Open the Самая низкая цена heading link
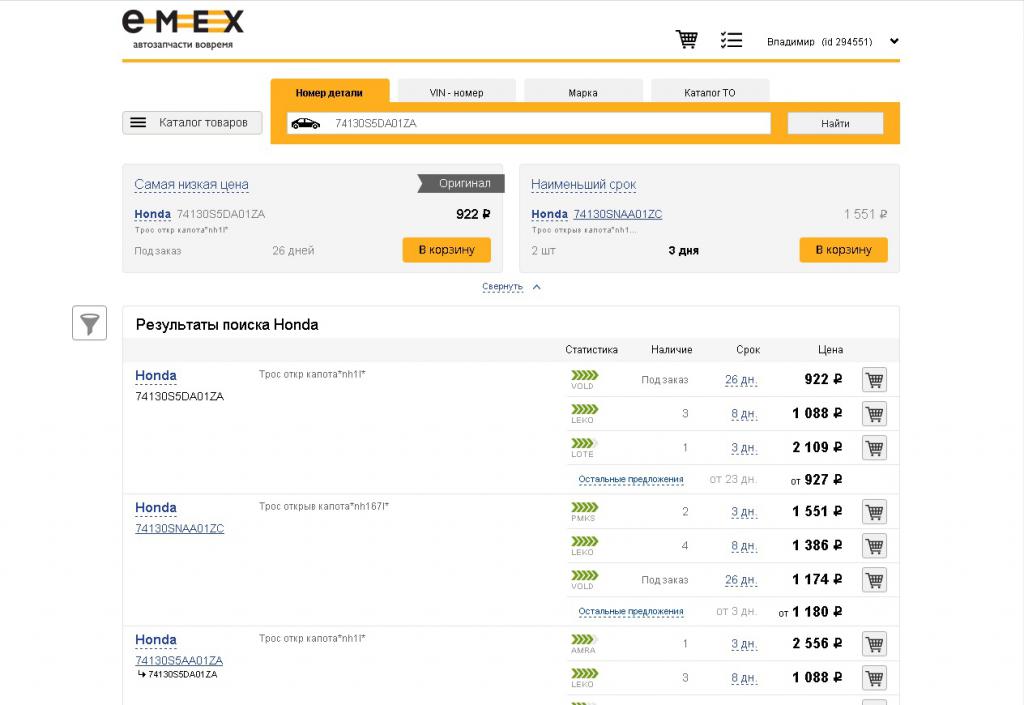This screenshot has height=705, width=1024. (x=191, y=185)
